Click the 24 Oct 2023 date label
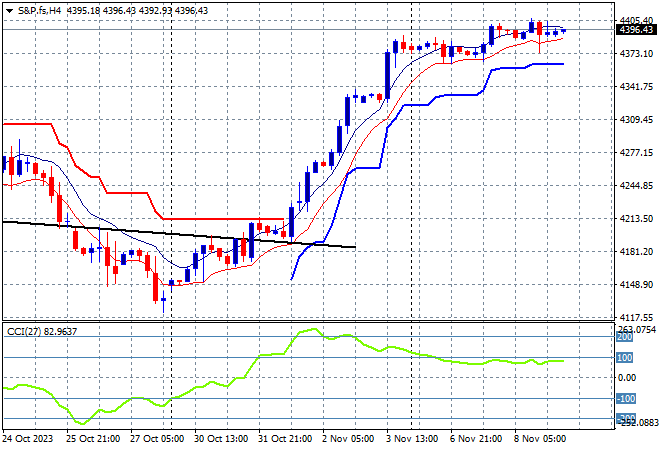 pyautogui.click(x=30, y=438)
